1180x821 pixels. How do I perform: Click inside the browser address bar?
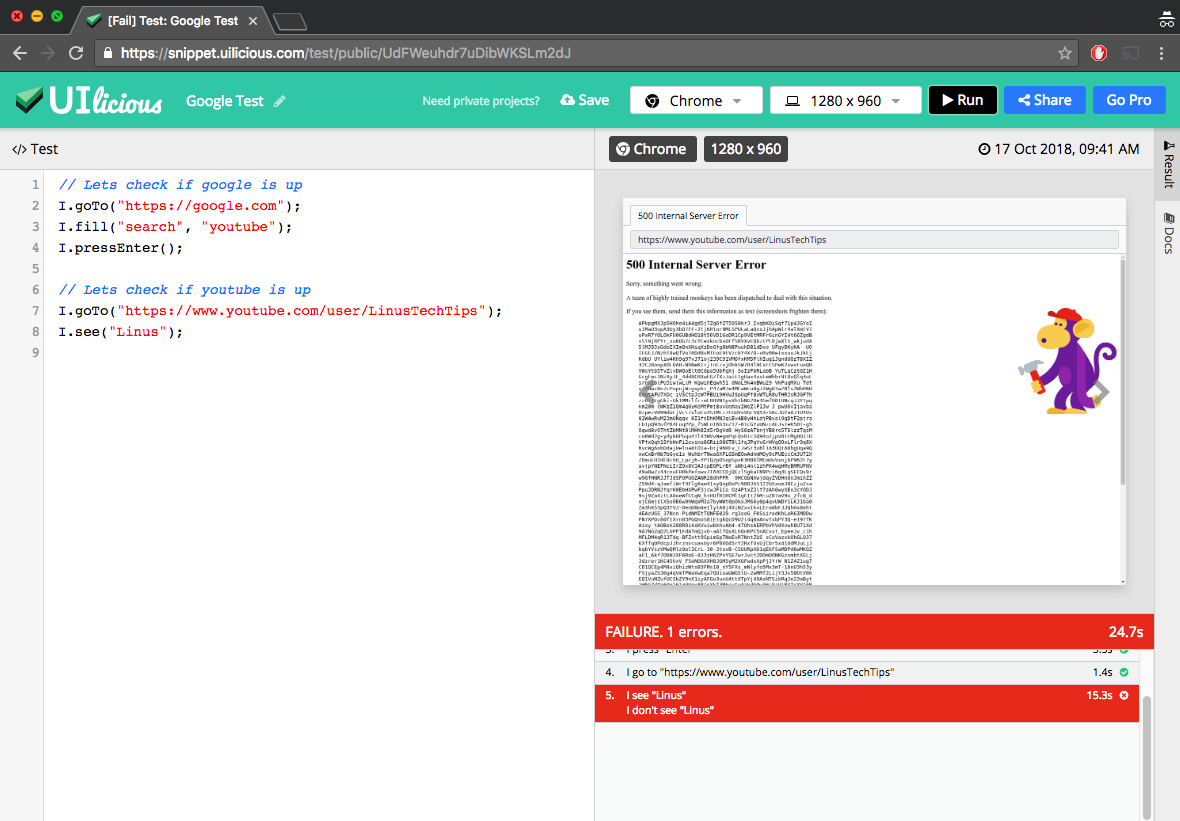(400, 54)
